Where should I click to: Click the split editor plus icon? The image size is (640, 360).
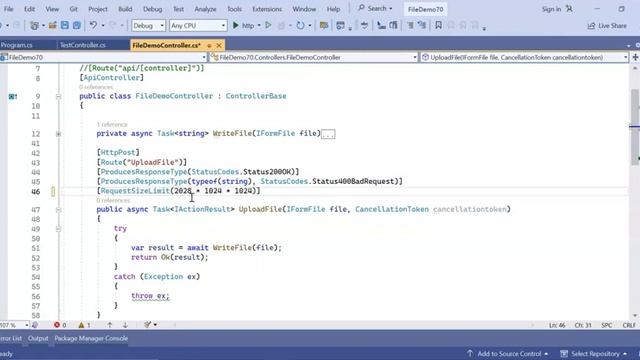tap(635, 57)
